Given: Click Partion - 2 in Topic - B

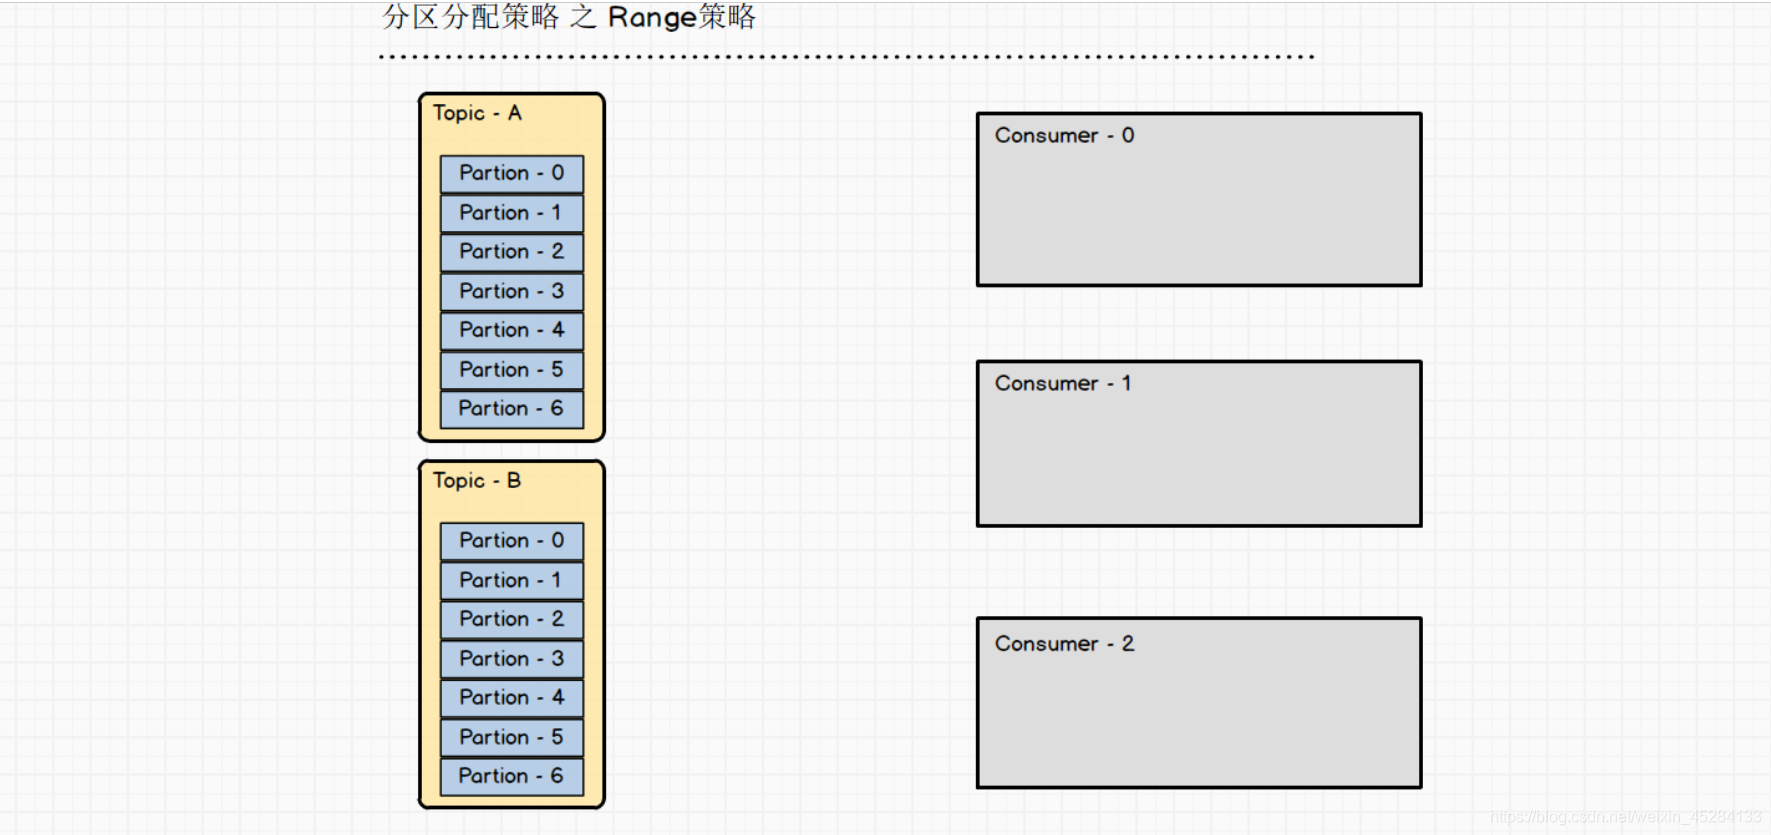Looking at the screenshot, I should tap(512, 619).
